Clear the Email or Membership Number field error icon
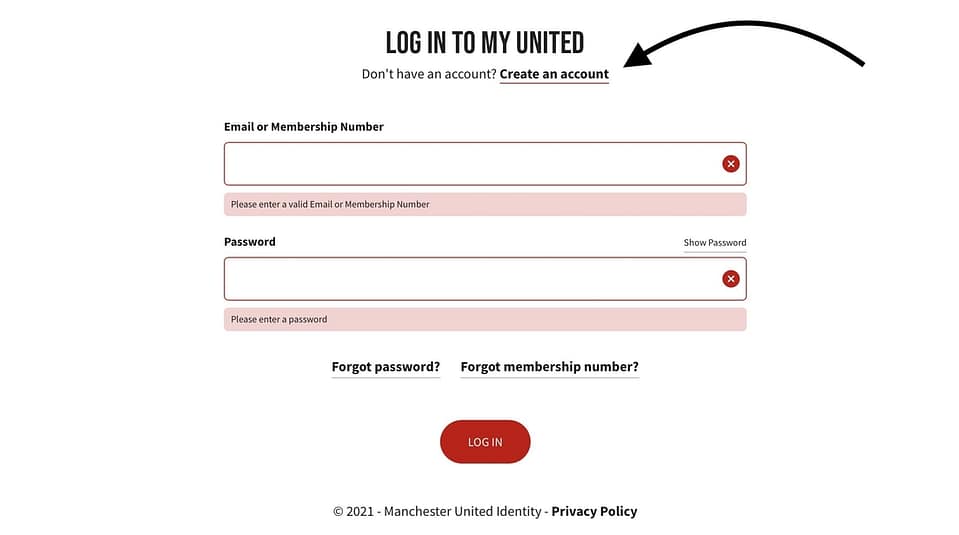959x535 pixels. tap(731, 164)
